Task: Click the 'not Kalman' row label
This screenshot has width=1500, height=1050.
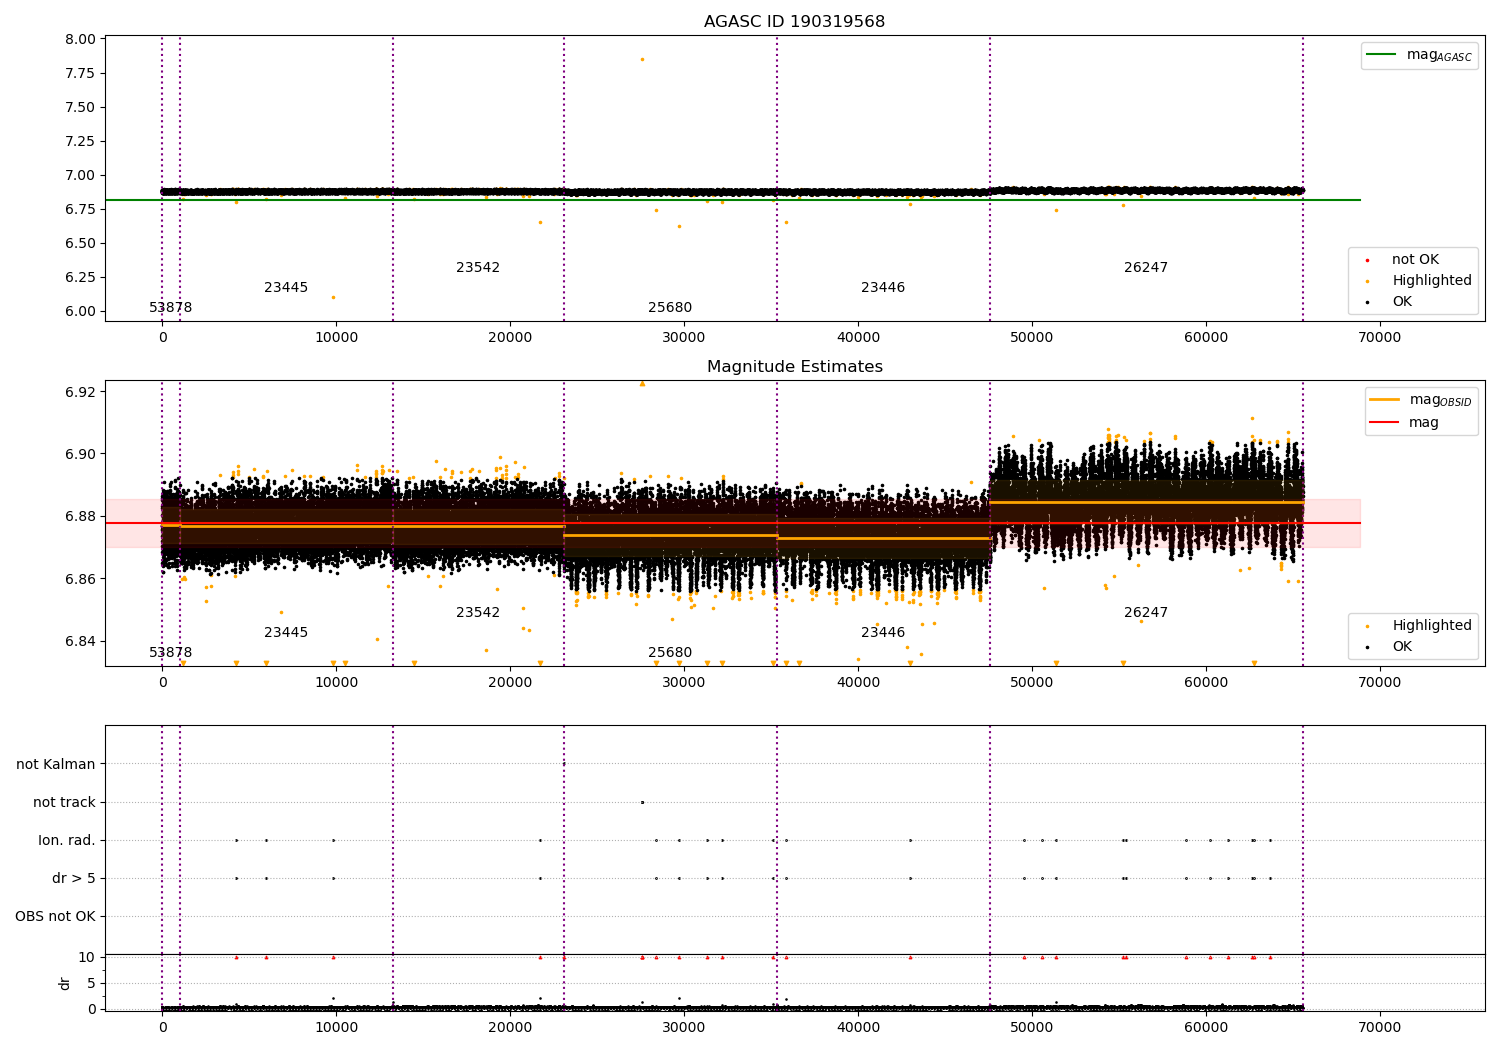Action: [x=56, y=765]
